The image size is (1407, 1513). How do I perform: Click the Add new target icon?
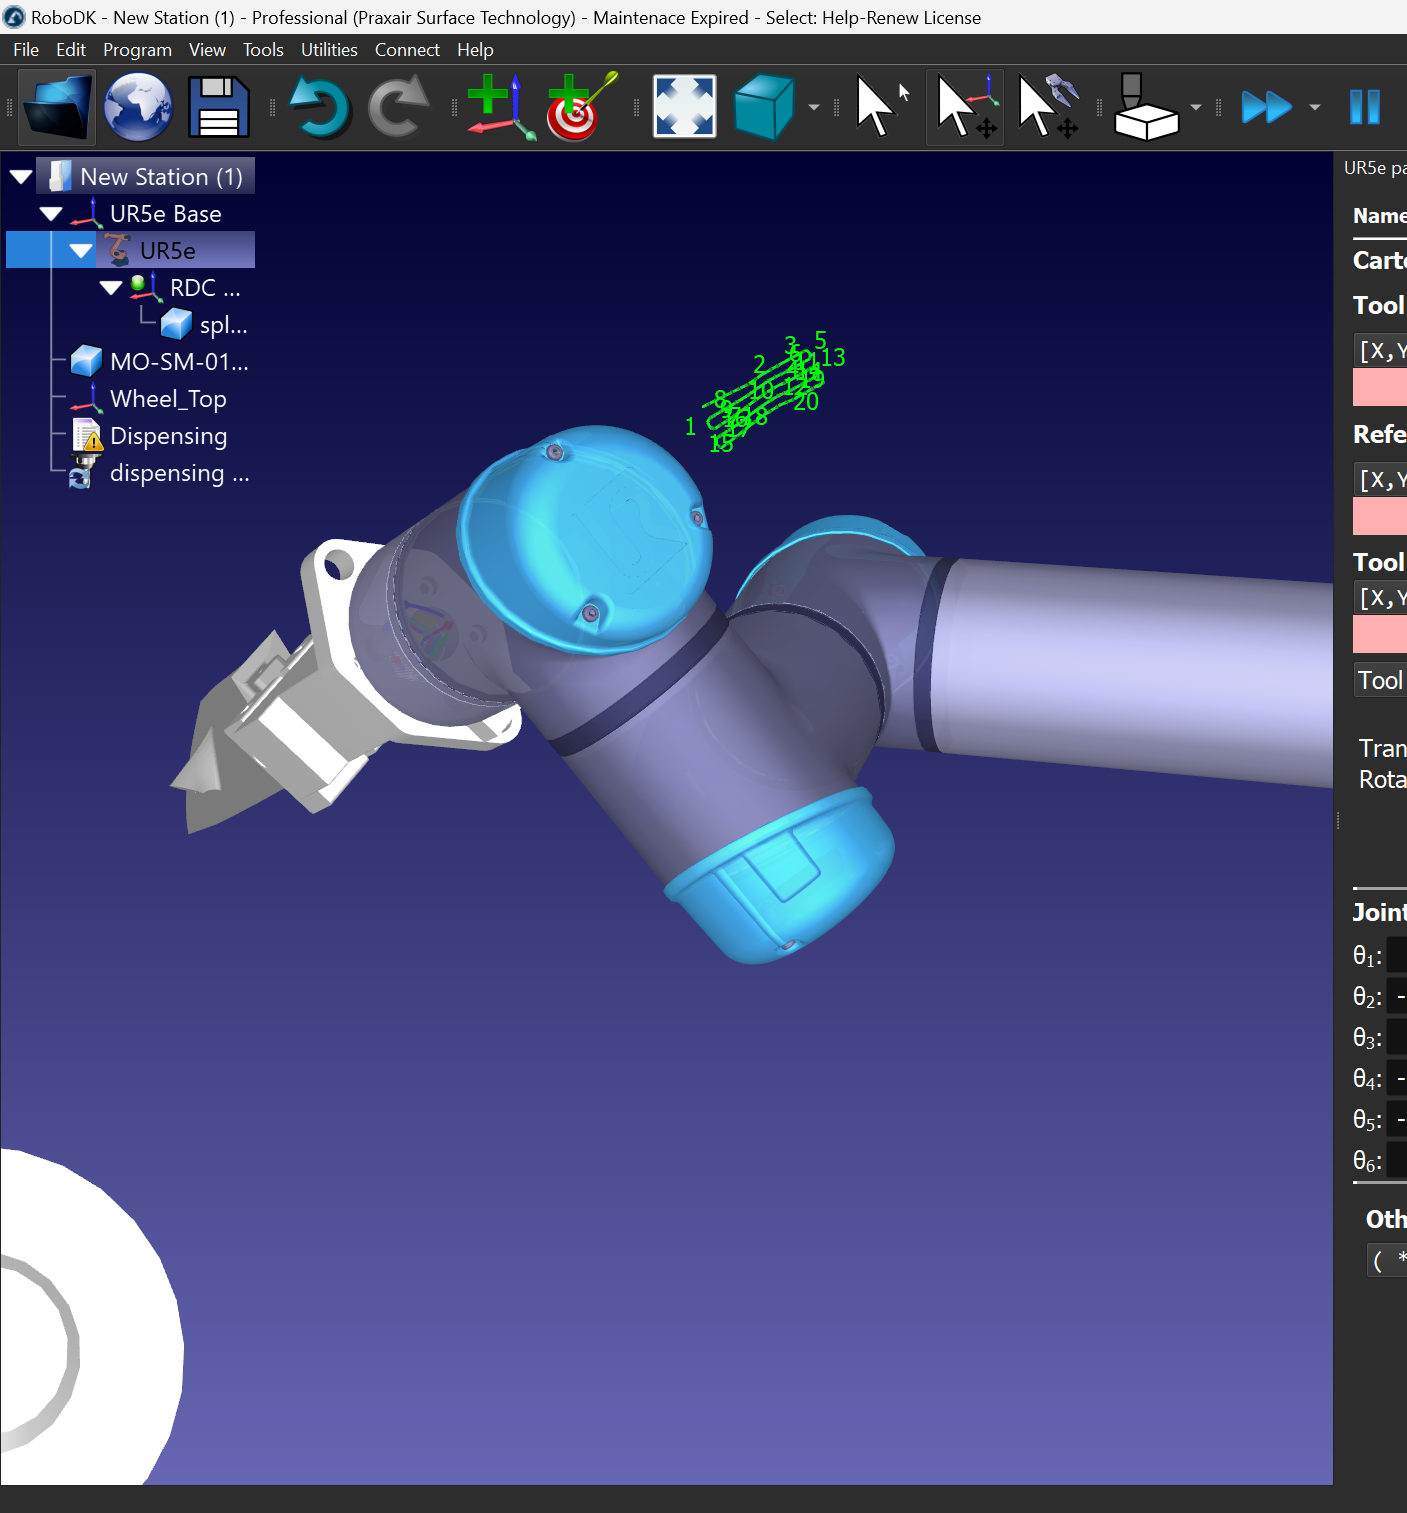point(580,107)
